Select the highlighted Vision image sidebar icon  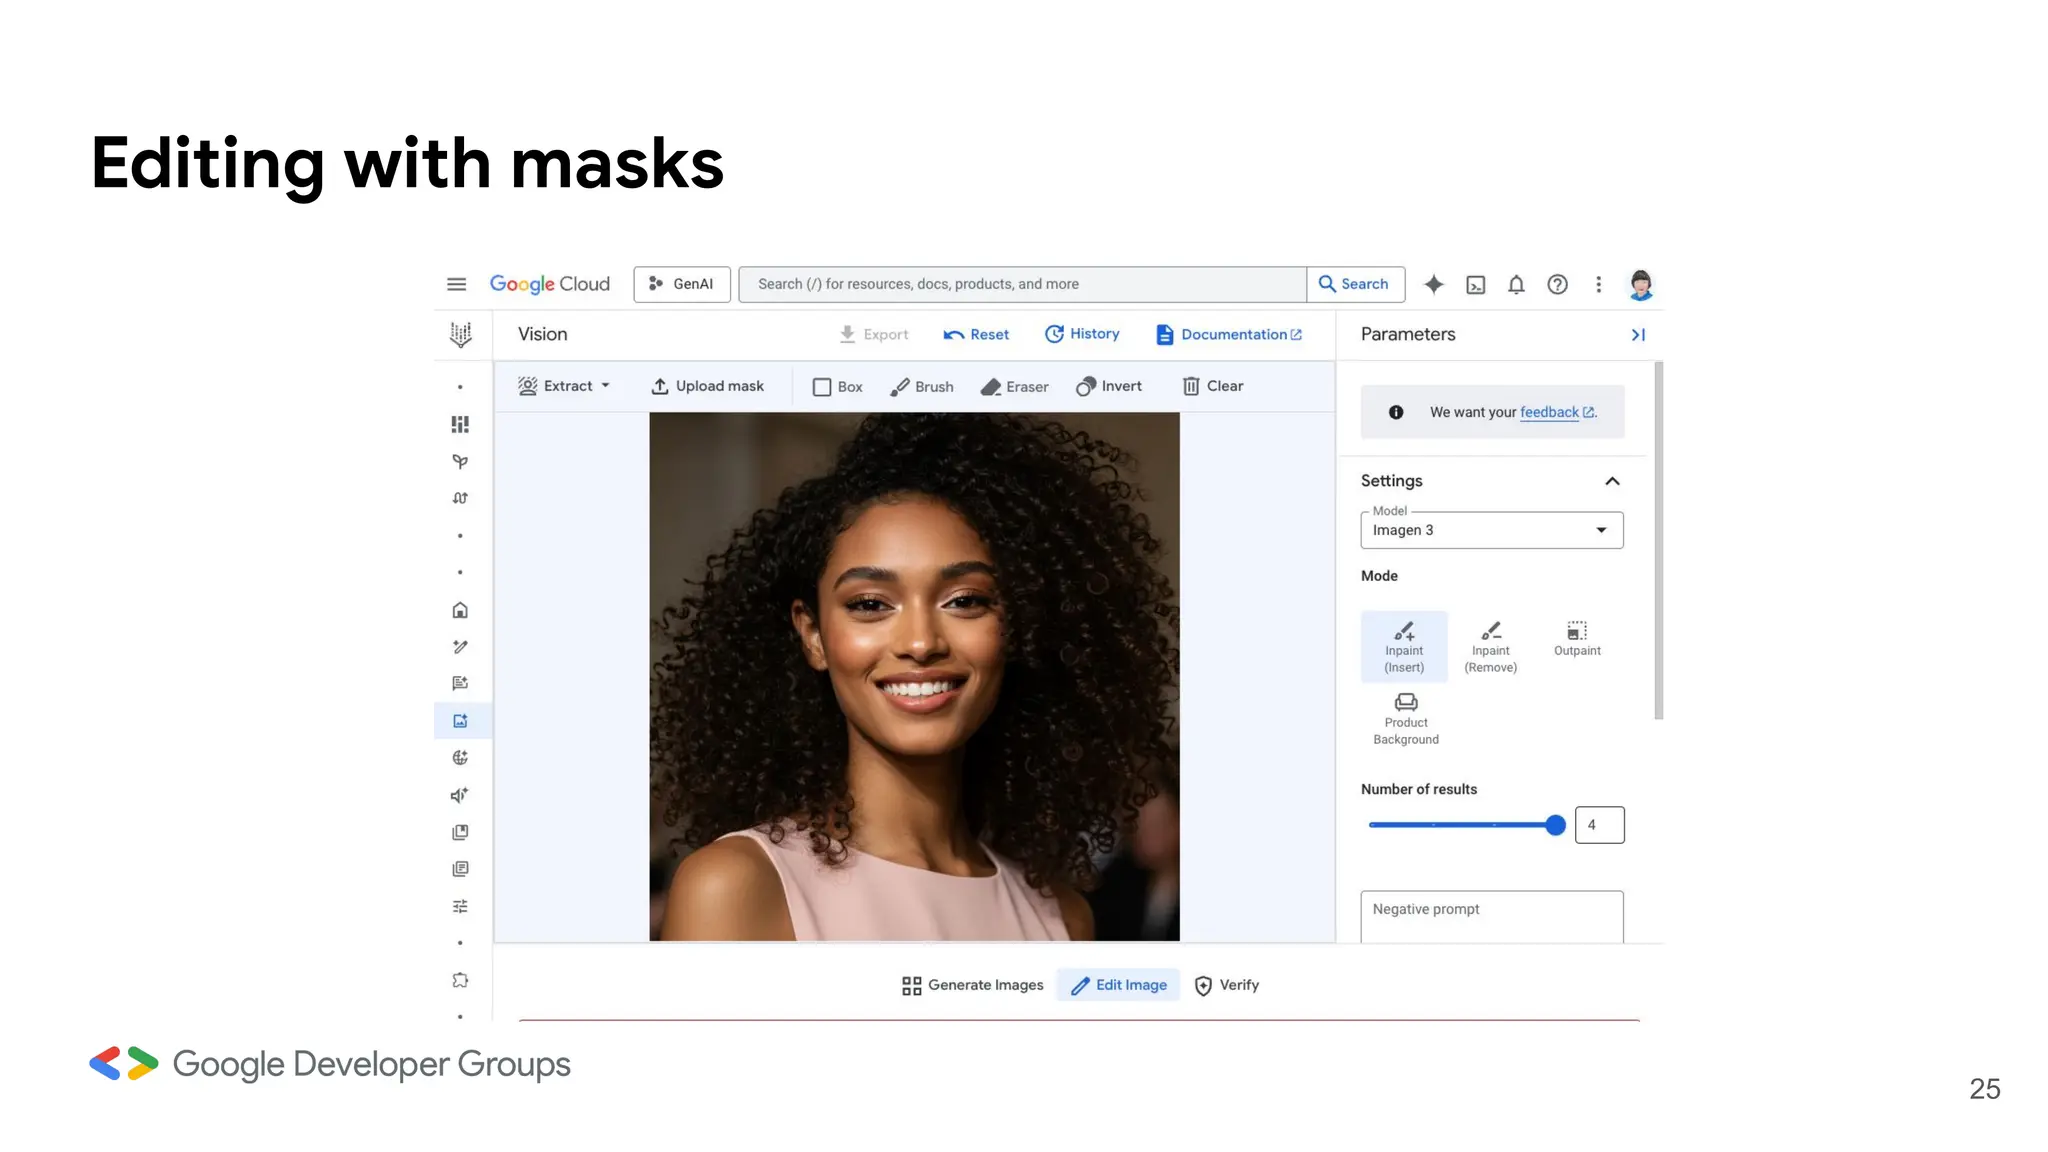click(x=461, y=721)
